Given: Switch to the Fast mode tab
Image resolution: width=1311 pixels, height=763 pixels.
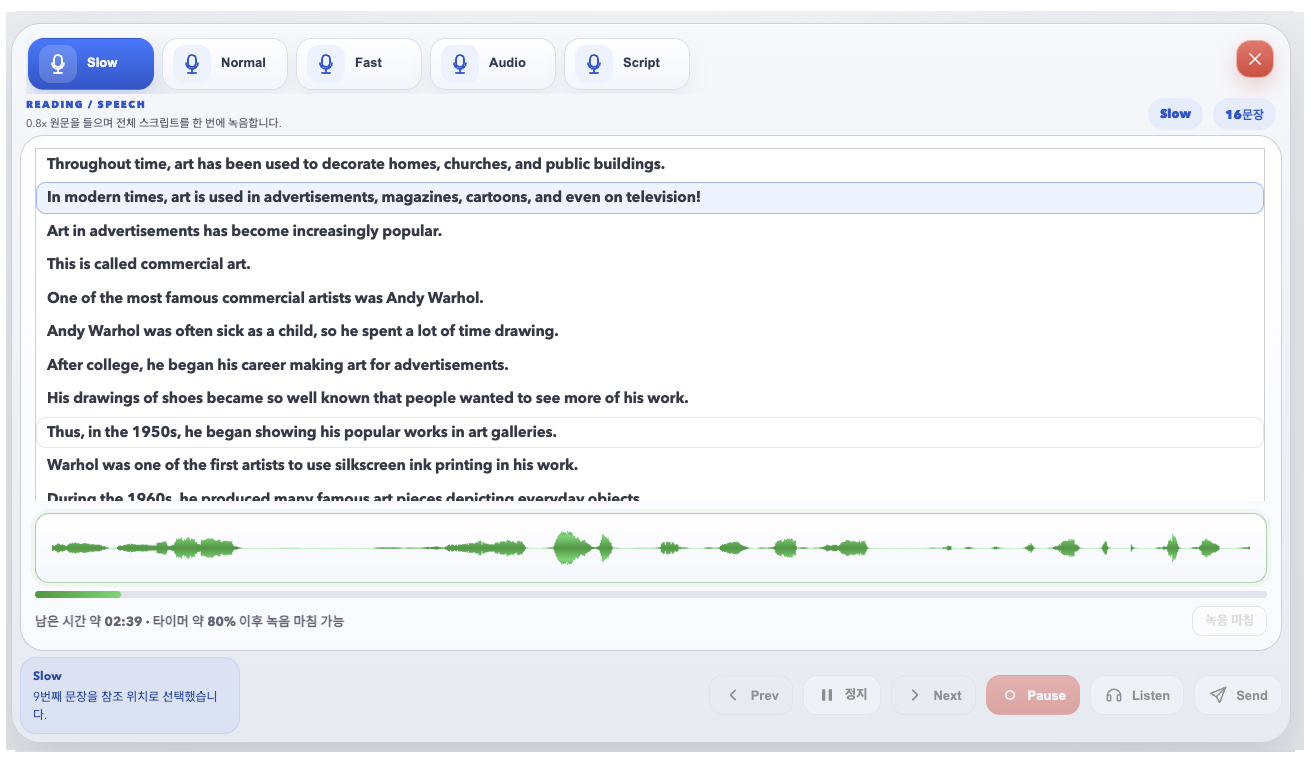Looking at the screenshot, I should (359, 63).
